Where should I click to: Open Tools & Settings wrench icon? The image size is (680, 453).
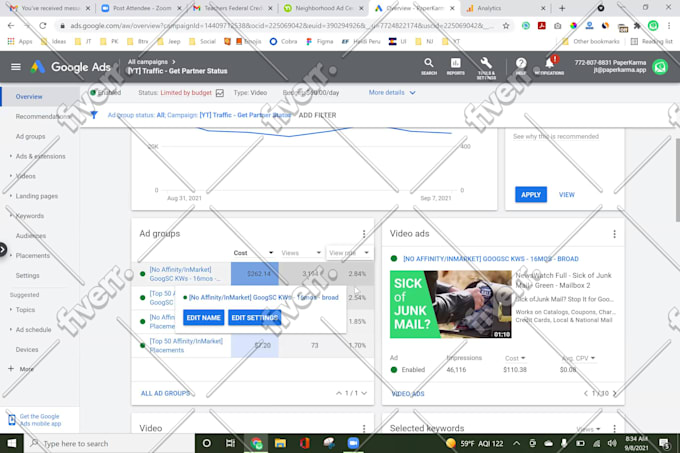[486, 68]
